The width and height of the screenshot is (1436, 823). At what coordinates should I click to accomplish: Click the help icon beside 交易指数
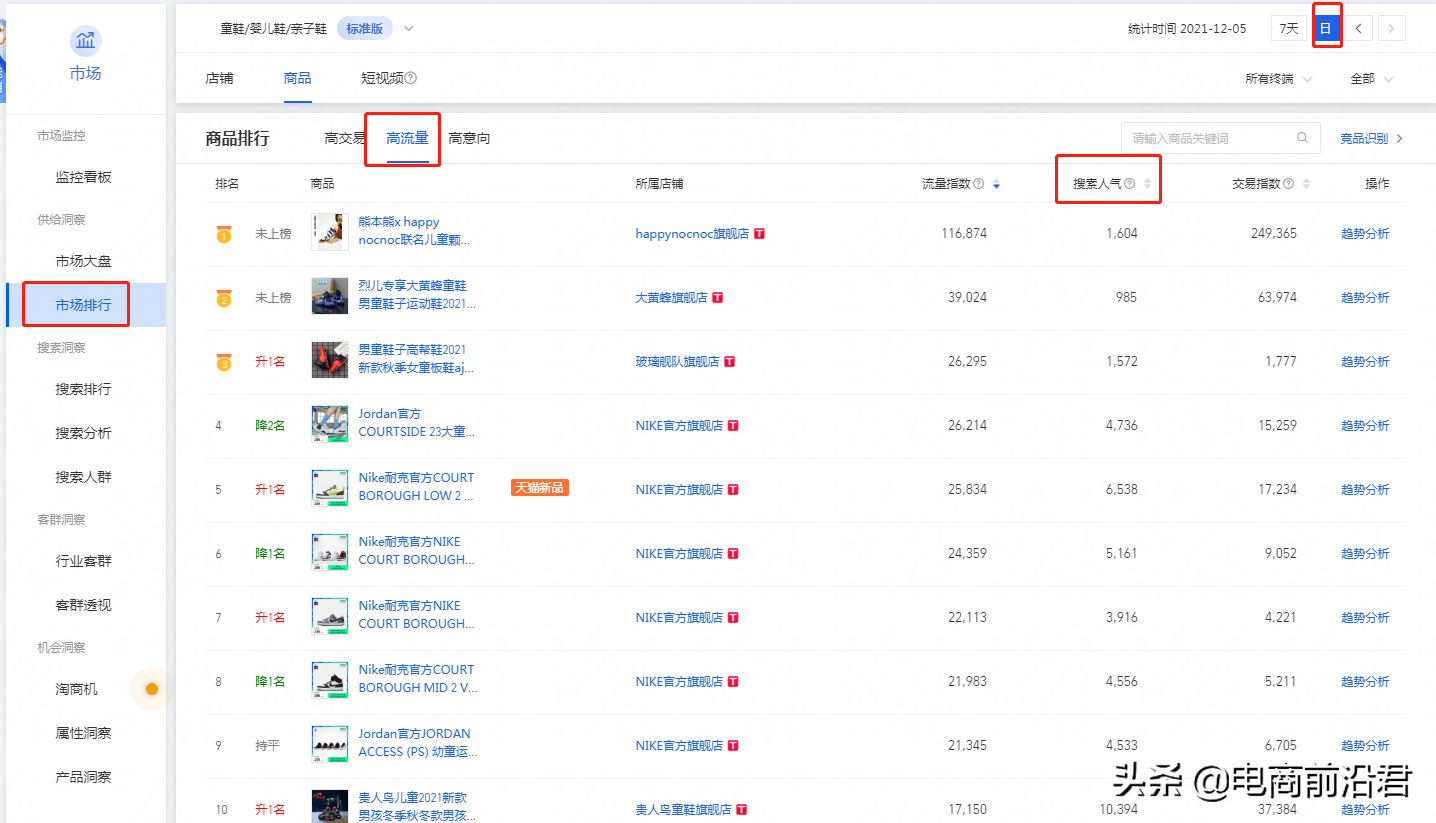click(x=1288, y=184)
